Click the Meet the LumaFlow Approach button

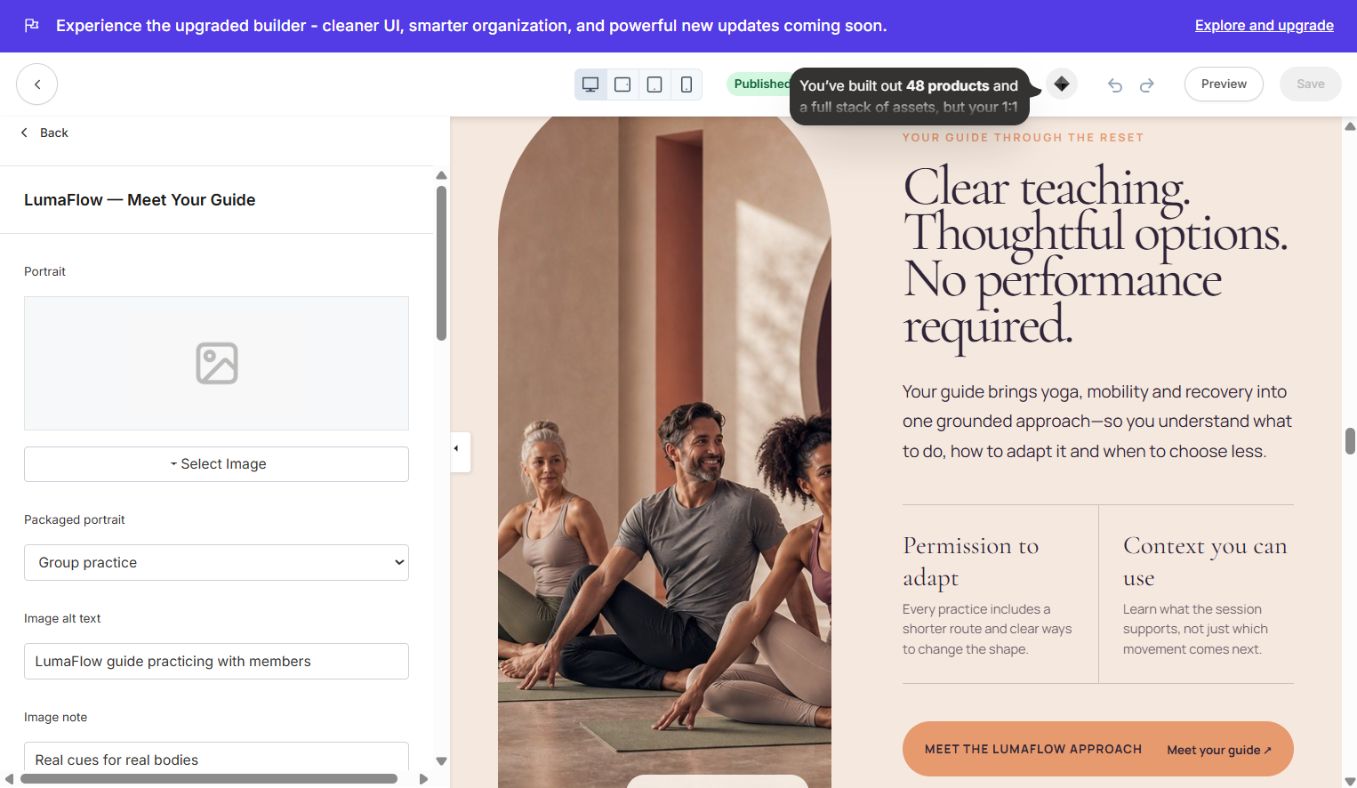coord(1098,749)
